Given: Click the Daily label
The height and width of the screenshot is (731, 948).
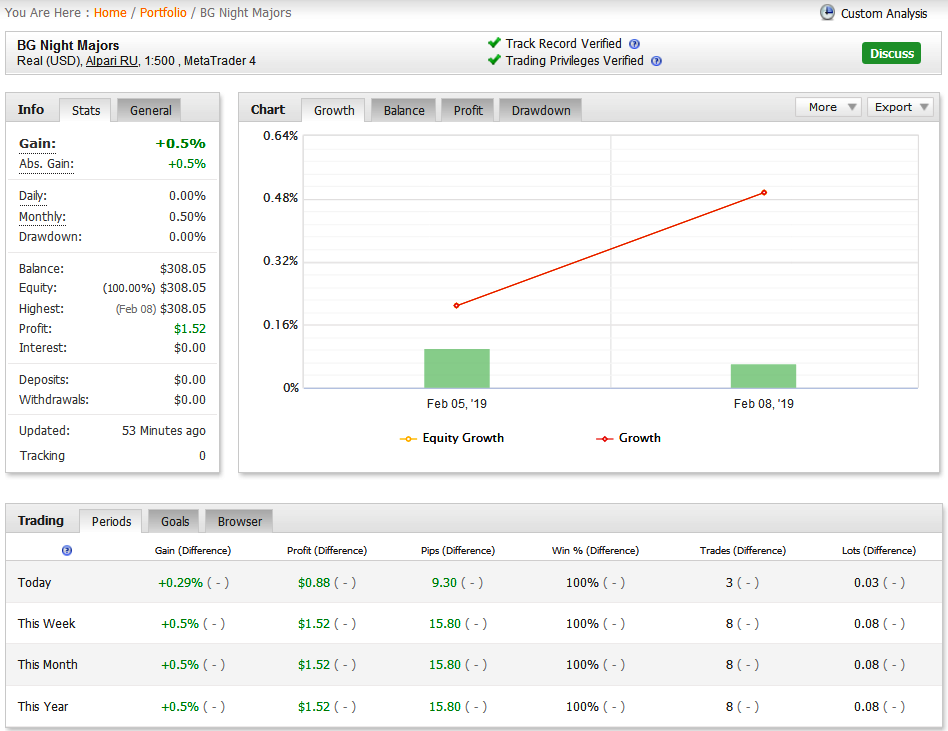Looking at the screenshot, I should [33, 196].
